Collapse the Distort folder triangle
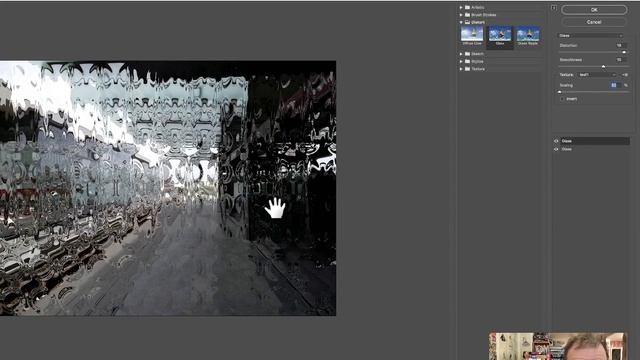The image size is (640, 360). [461, 22]
